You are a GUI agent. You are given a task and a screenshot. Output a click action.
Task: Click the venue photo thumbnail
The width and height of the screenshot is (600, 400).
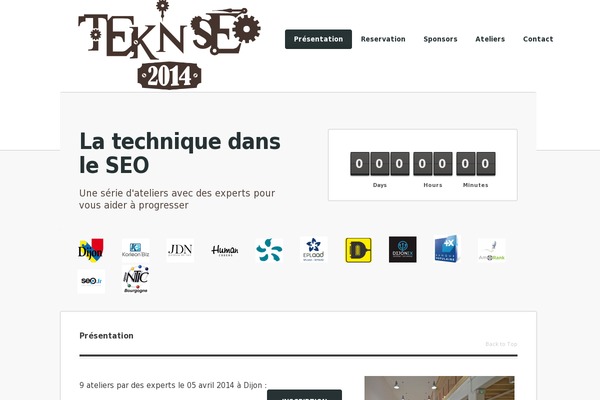click(x=439, y=388)
